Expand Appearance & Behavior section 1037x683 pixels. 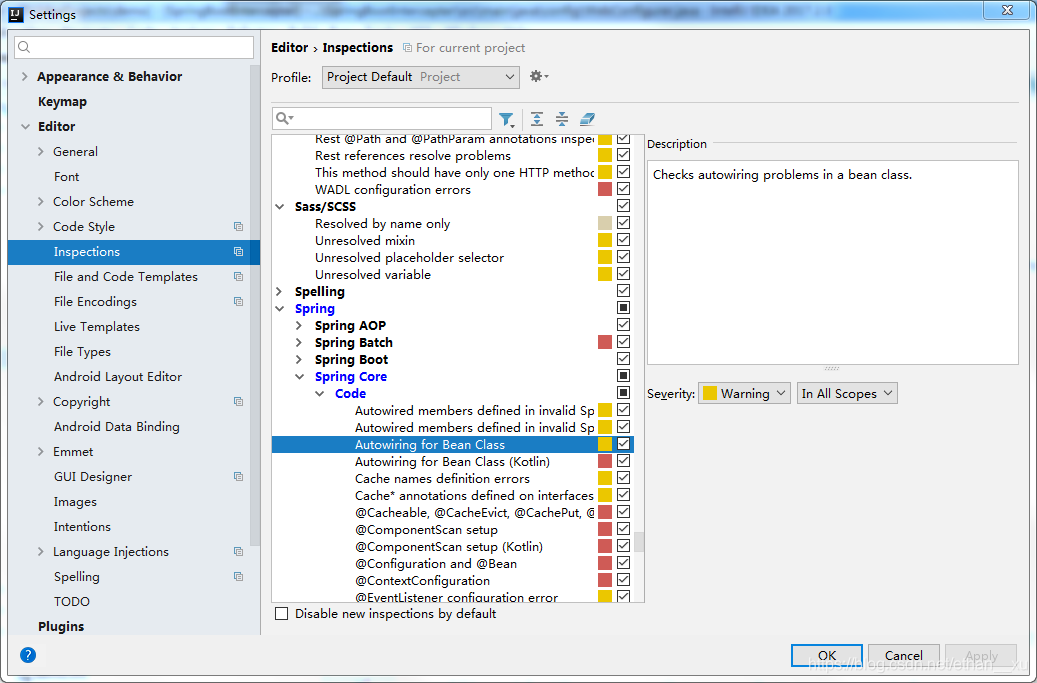[x=25, y=77]
